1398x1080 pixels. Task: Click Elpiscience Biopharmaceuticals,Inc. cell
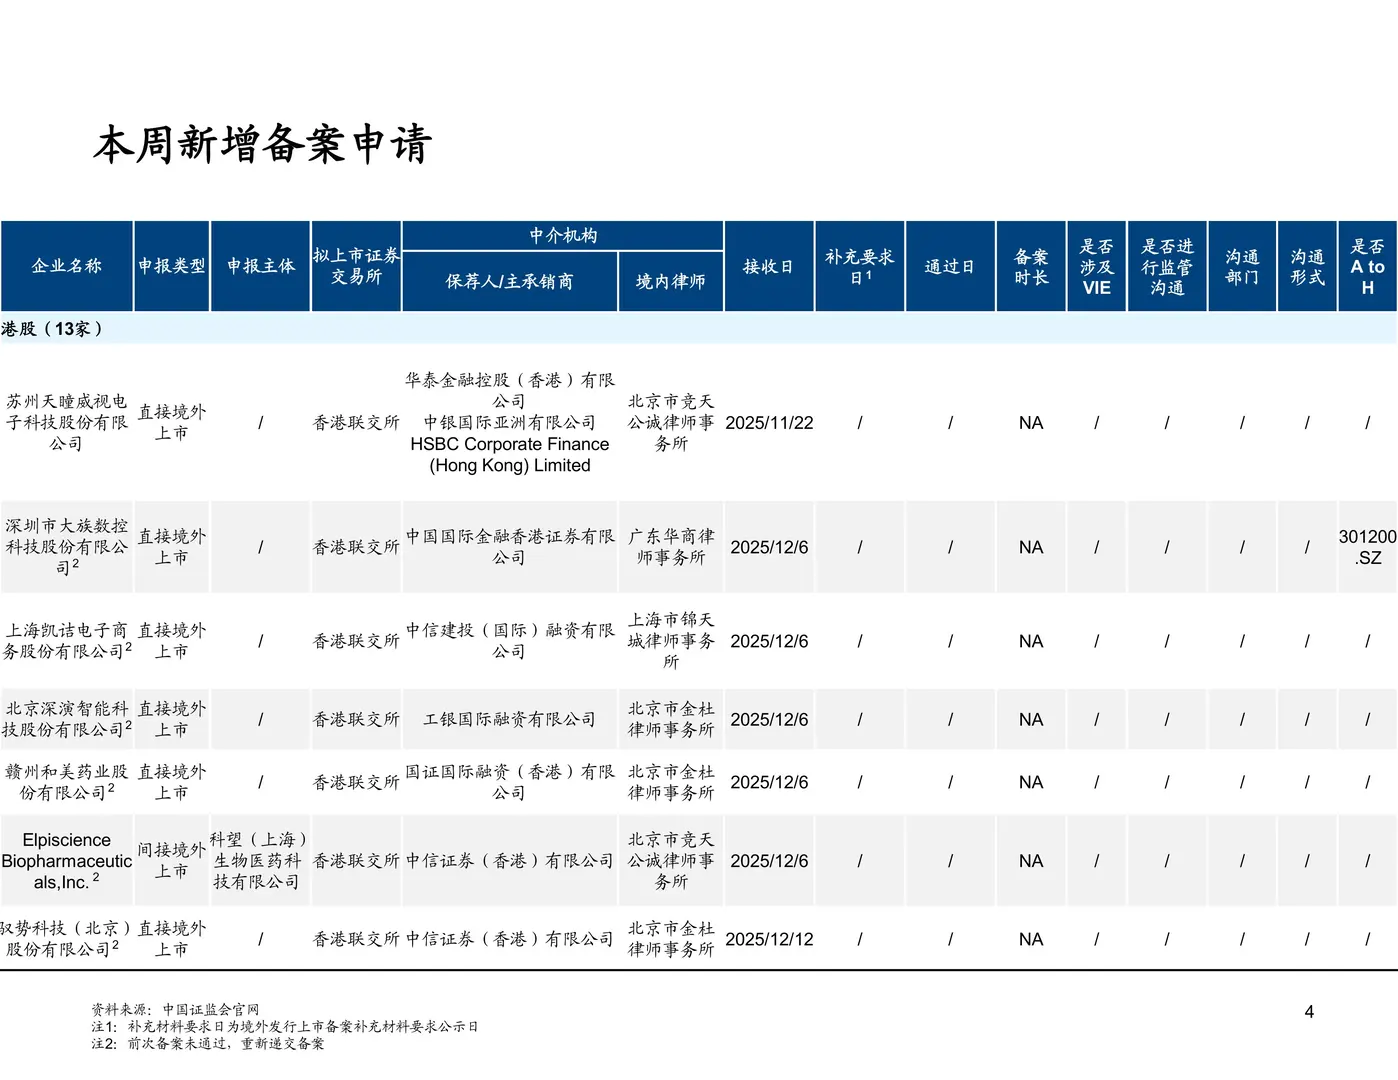click(66, 860)
